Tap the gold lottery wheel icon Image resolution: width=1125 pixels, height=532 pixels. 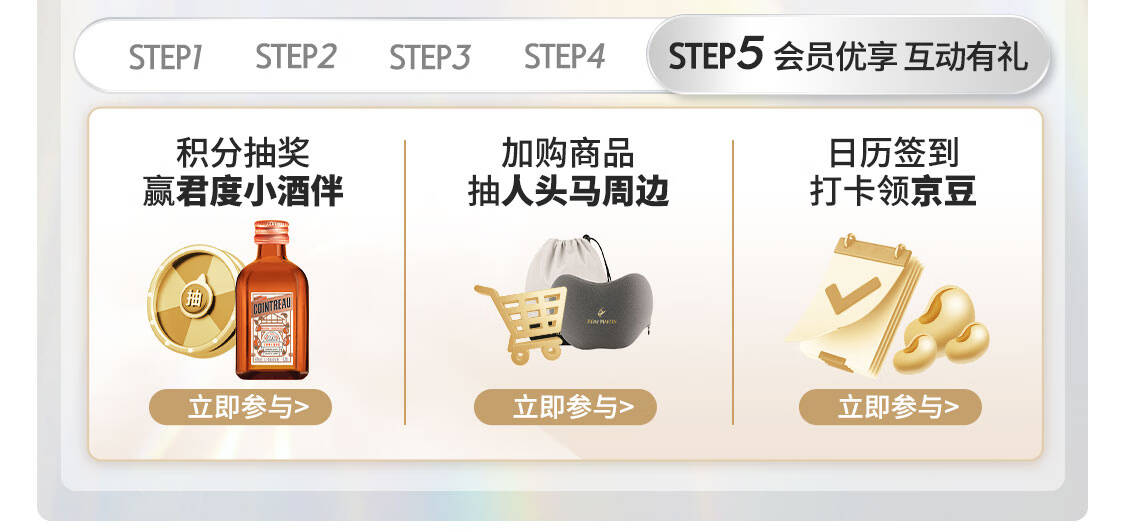(x=192, y=299)
